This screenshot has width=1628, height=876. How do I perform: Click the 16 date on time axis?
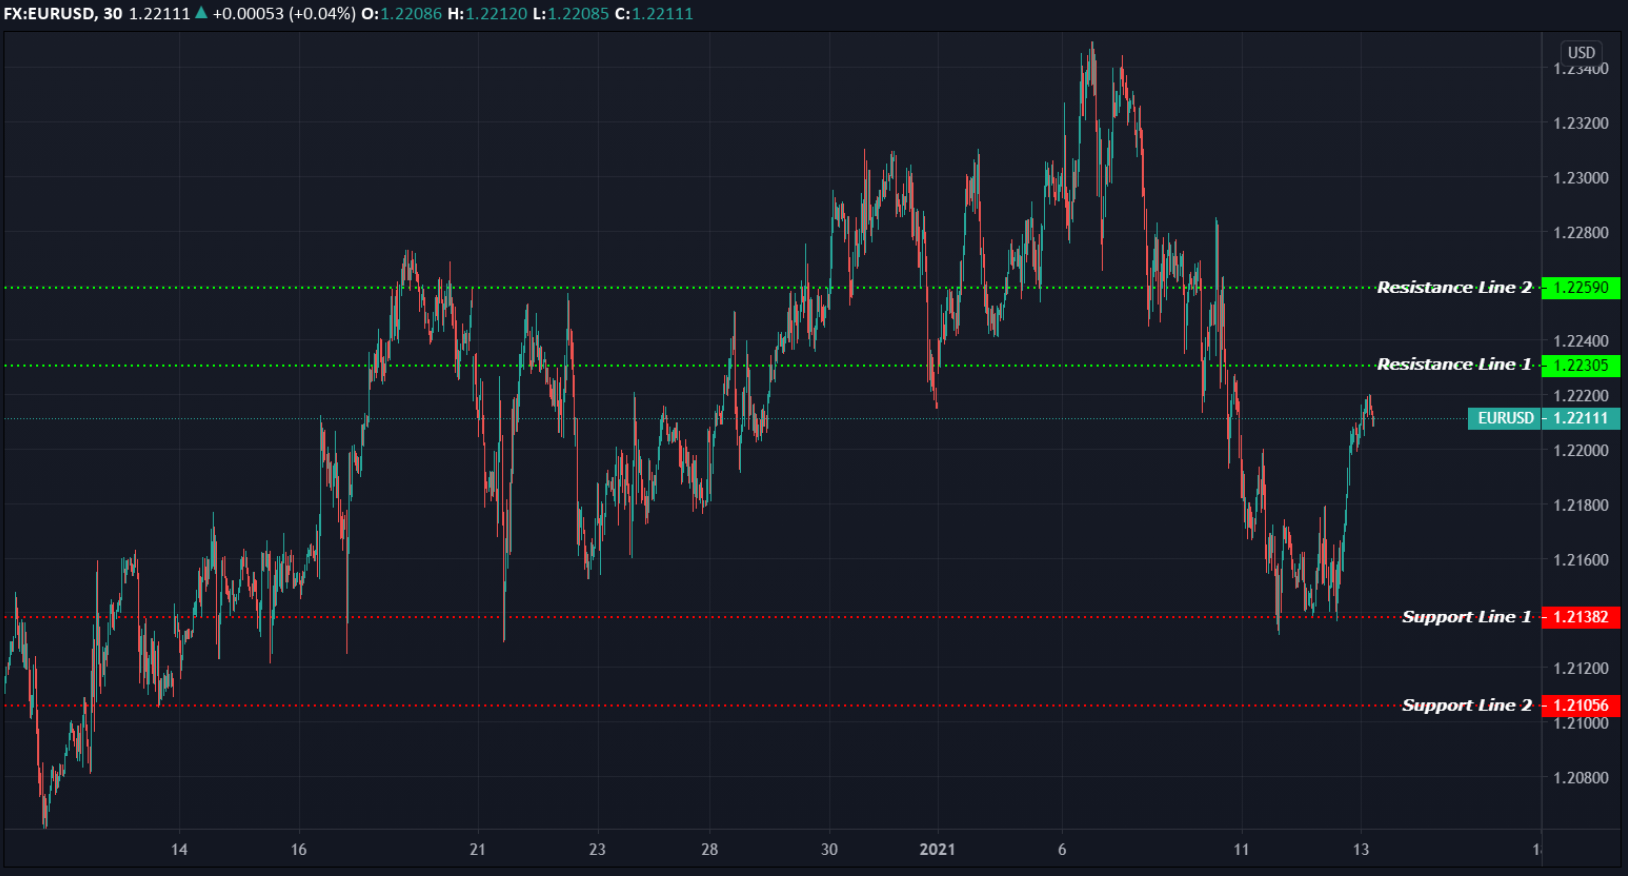[x=299, y=849]
